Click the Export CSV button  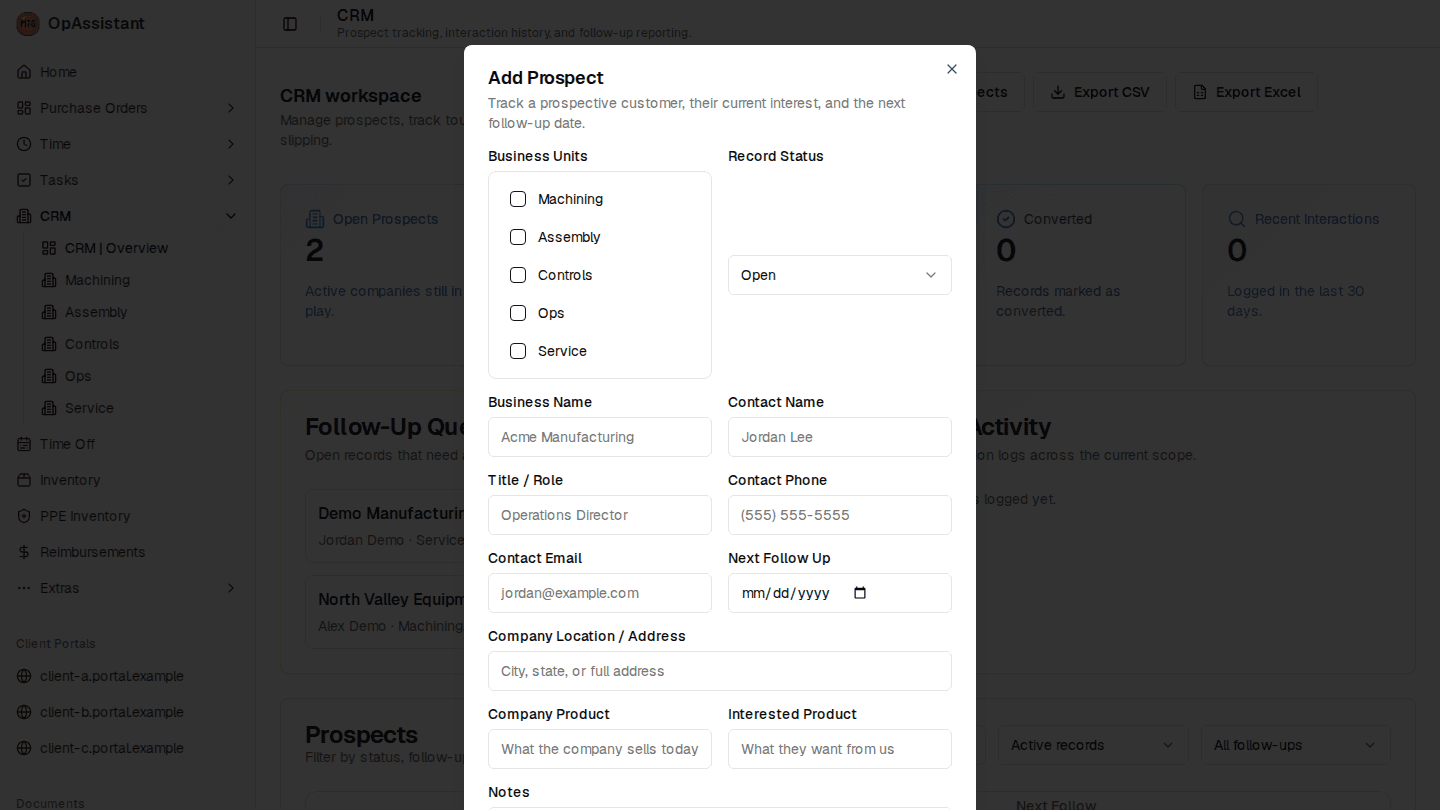1100,92
